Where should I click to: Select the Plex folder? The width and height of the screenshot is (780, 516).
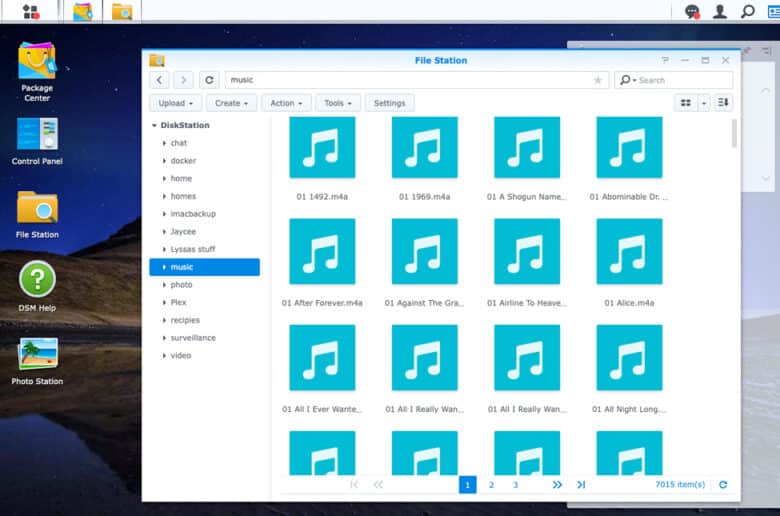click(178, 302)
